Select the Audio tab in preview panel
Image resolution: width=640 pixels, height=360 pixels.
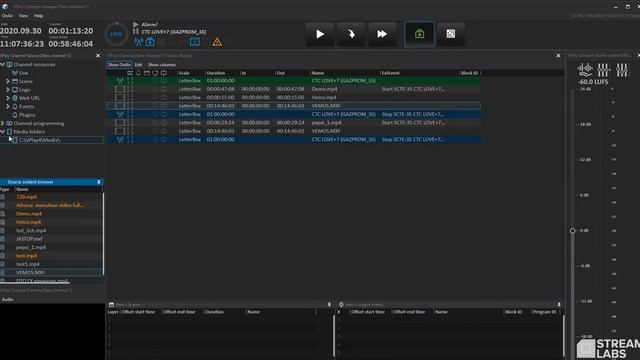click(7, 300)
